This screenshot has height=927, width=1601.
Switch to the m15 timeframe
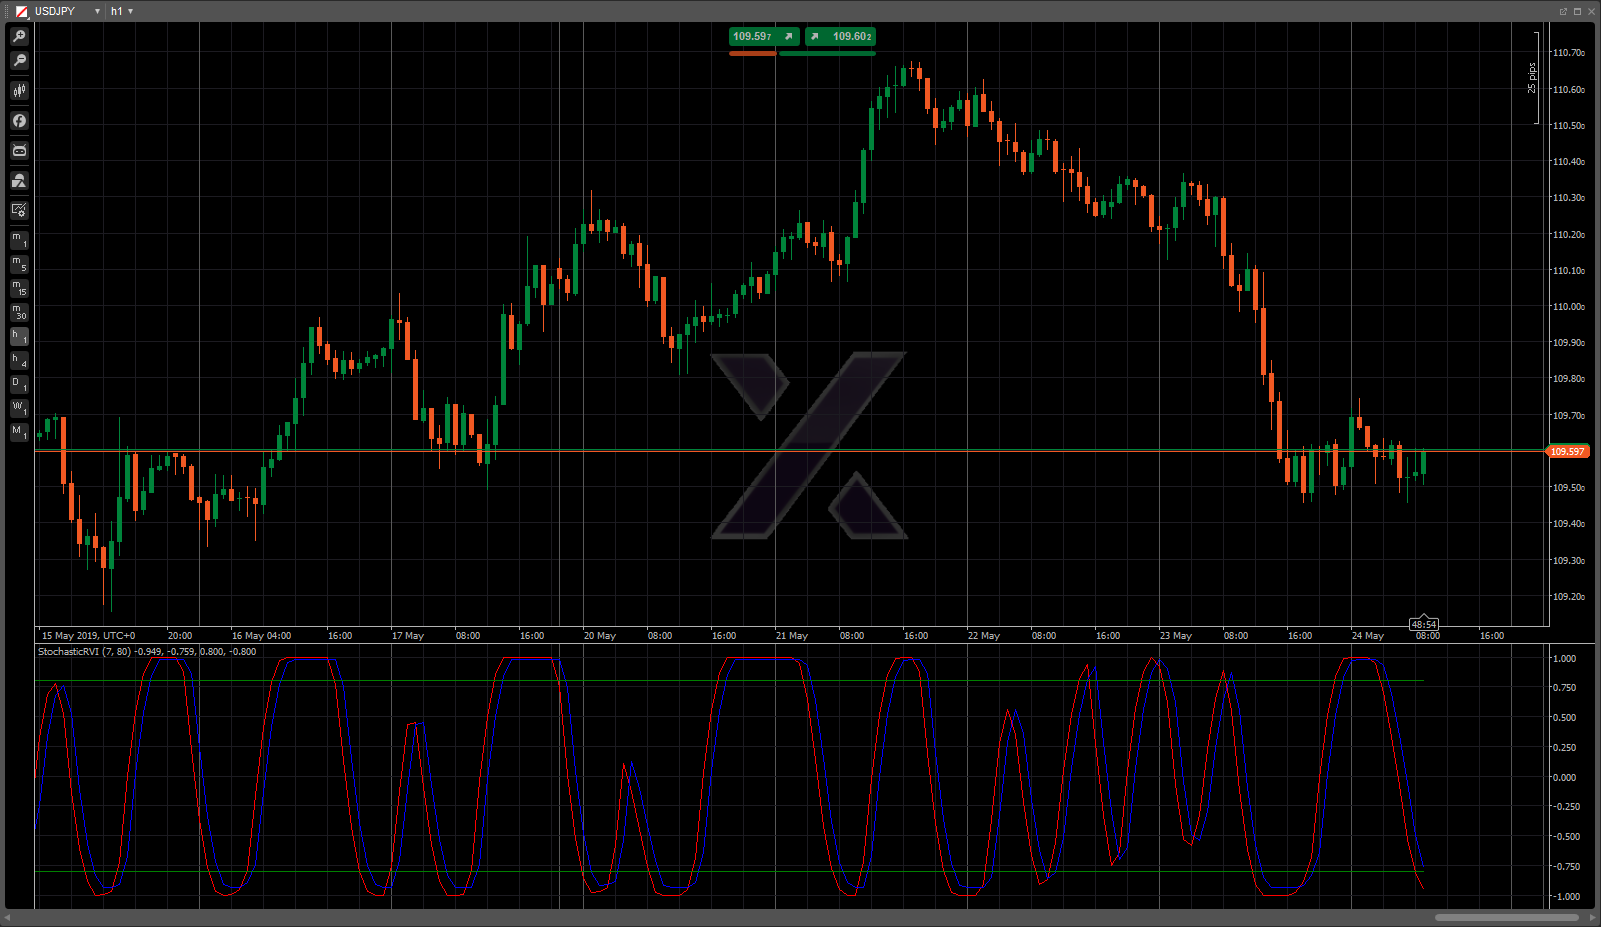[19, 289]
